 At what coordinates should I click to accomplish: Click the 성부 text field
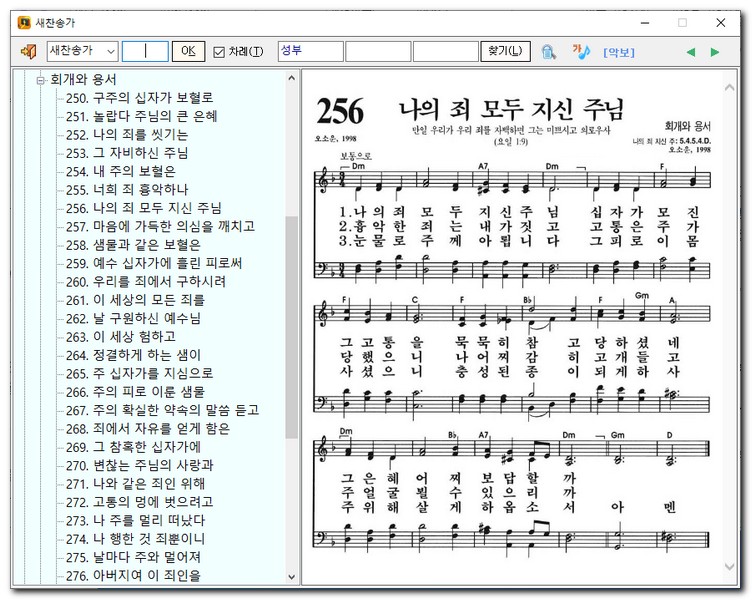pyautogui.click(x=310, y=51)
